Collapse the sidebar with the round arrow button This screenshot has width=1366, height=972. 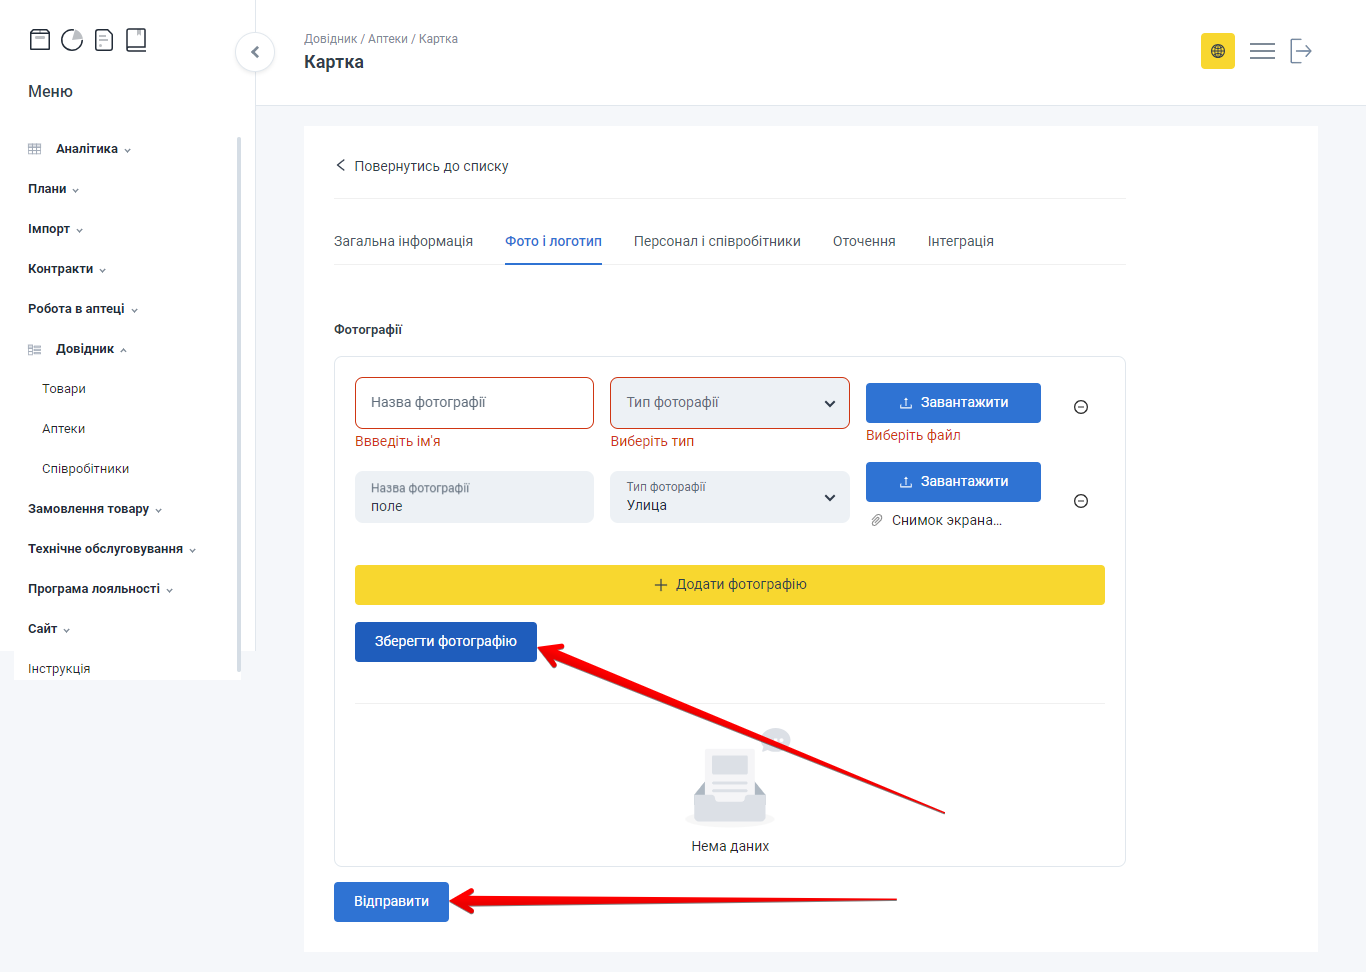(255, 52)
